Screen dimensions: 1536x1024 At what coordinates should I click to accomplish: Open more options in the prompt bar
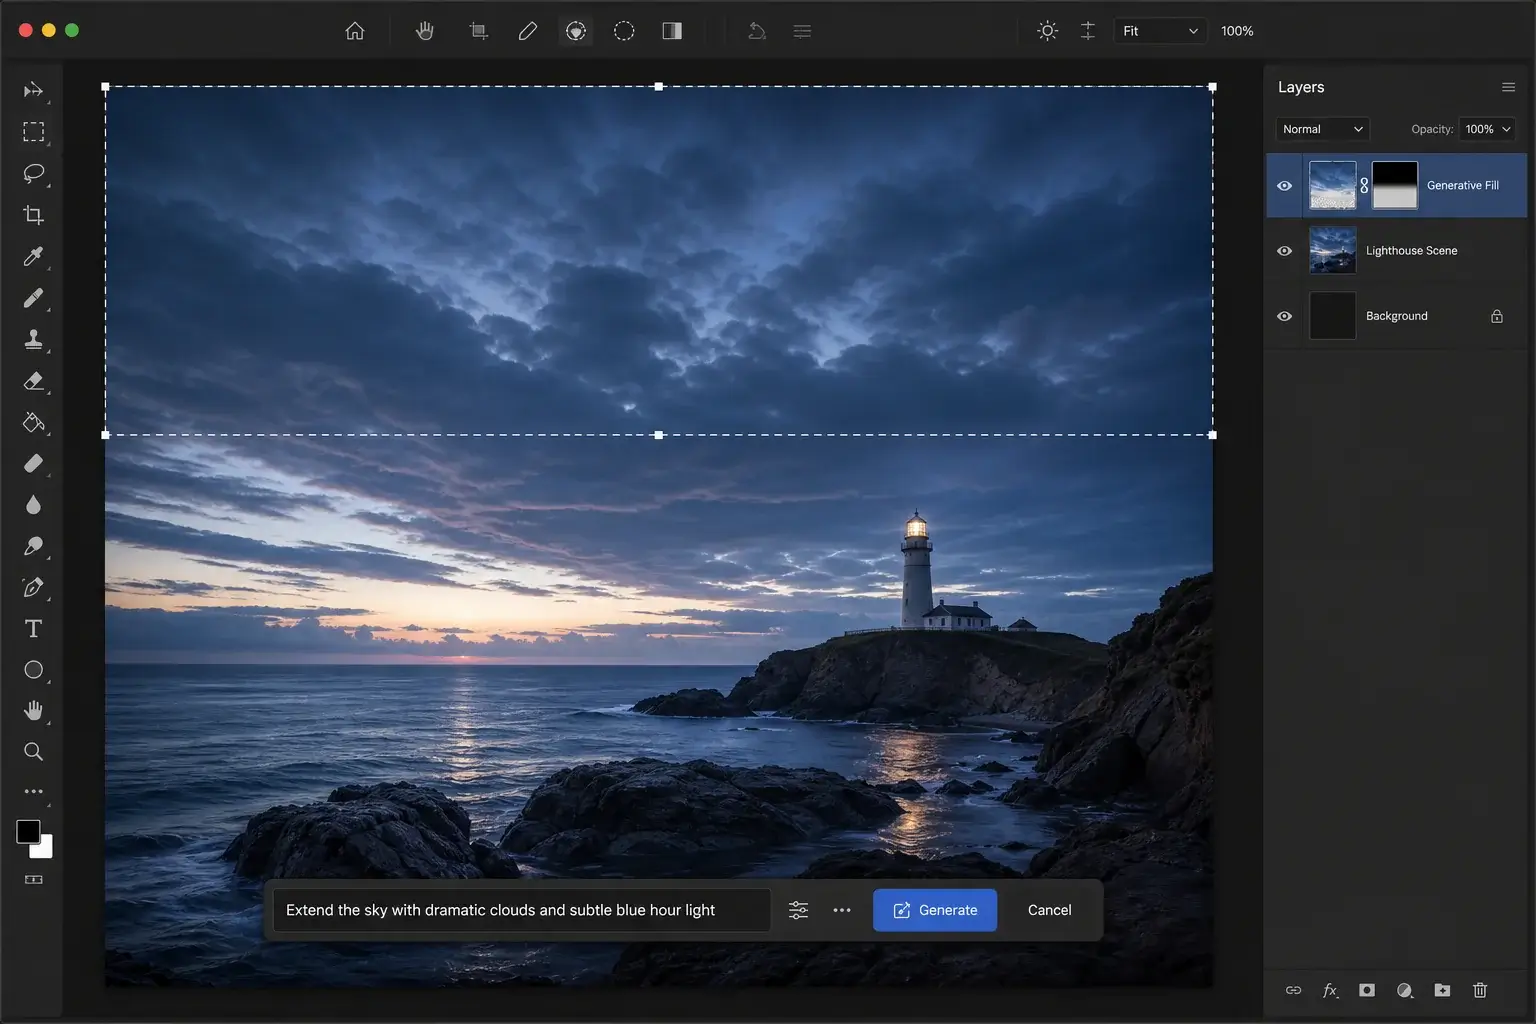(842, 910)
